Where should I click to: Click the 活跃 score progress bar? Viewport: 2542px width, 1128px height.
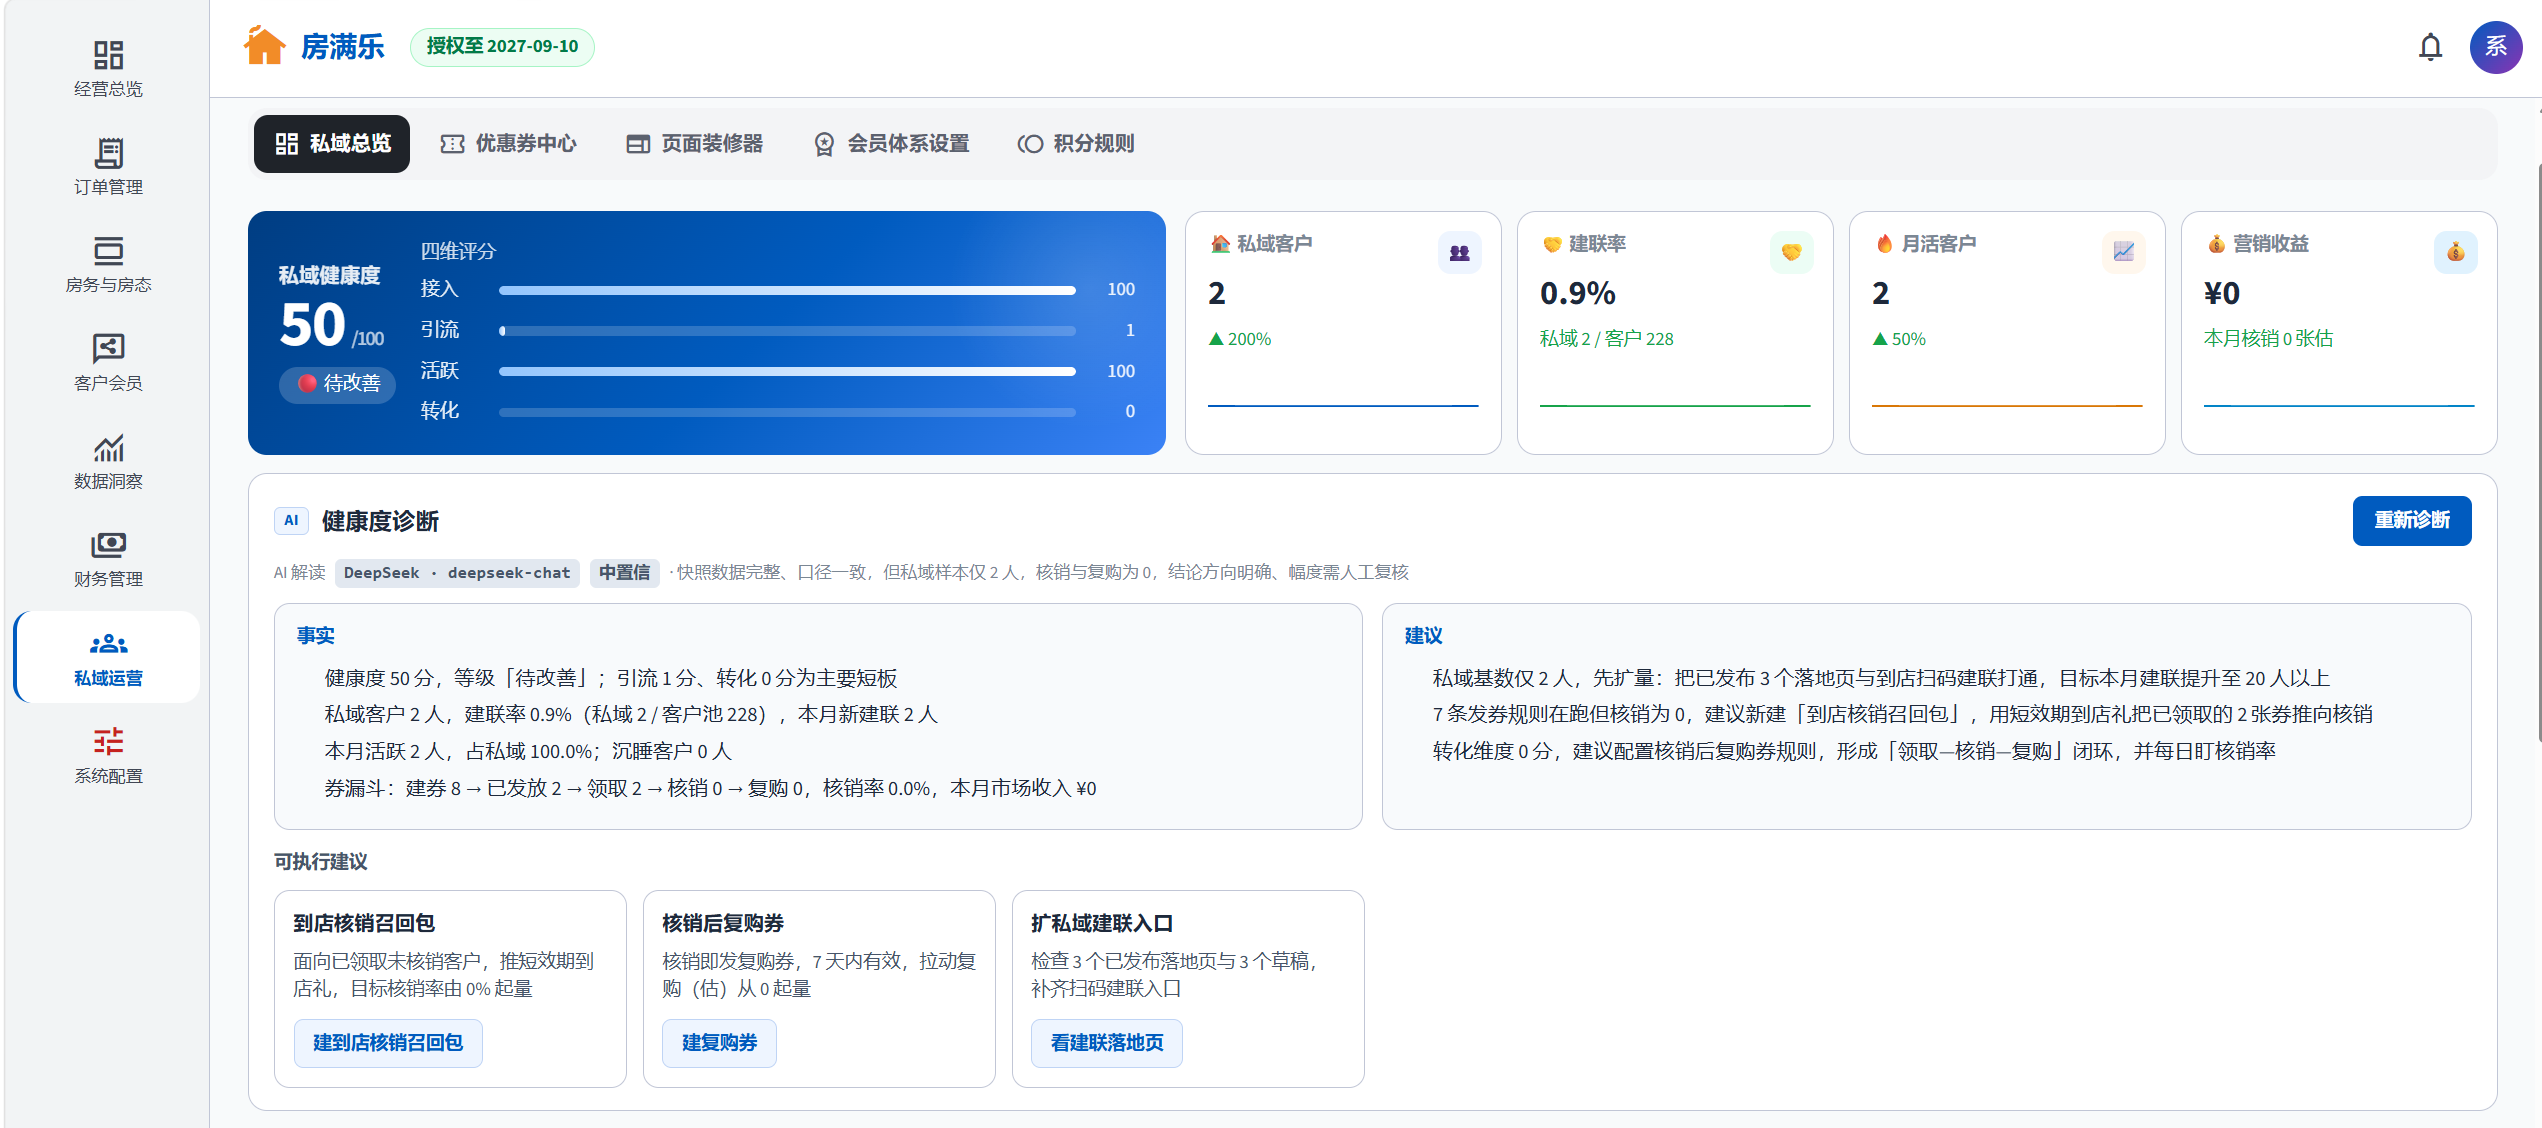[787, 371]
